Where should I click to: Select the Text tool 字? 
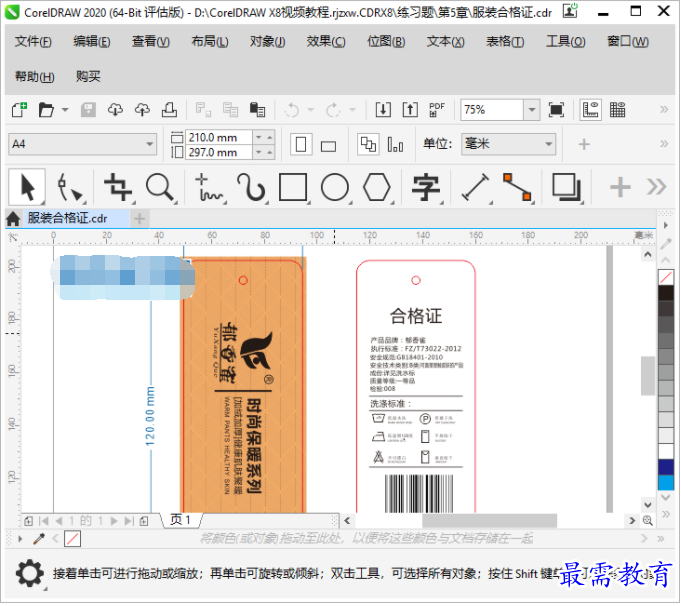coord(426,188)
